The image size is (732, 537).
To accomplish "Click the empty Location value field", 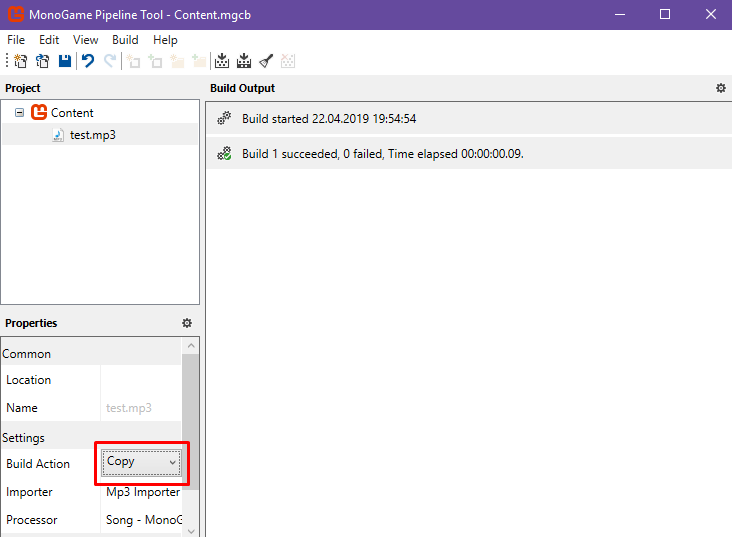I will tap(141, 380).
